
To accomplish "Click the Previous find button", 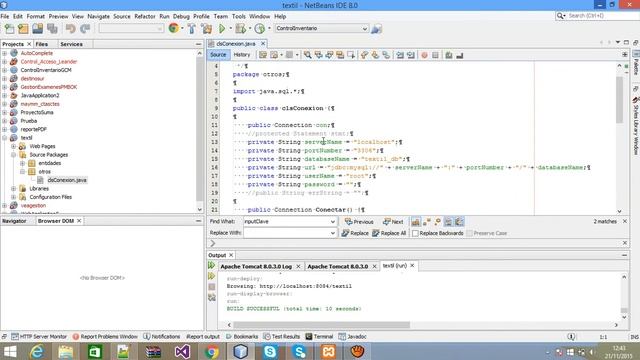I will coord(359,222).
